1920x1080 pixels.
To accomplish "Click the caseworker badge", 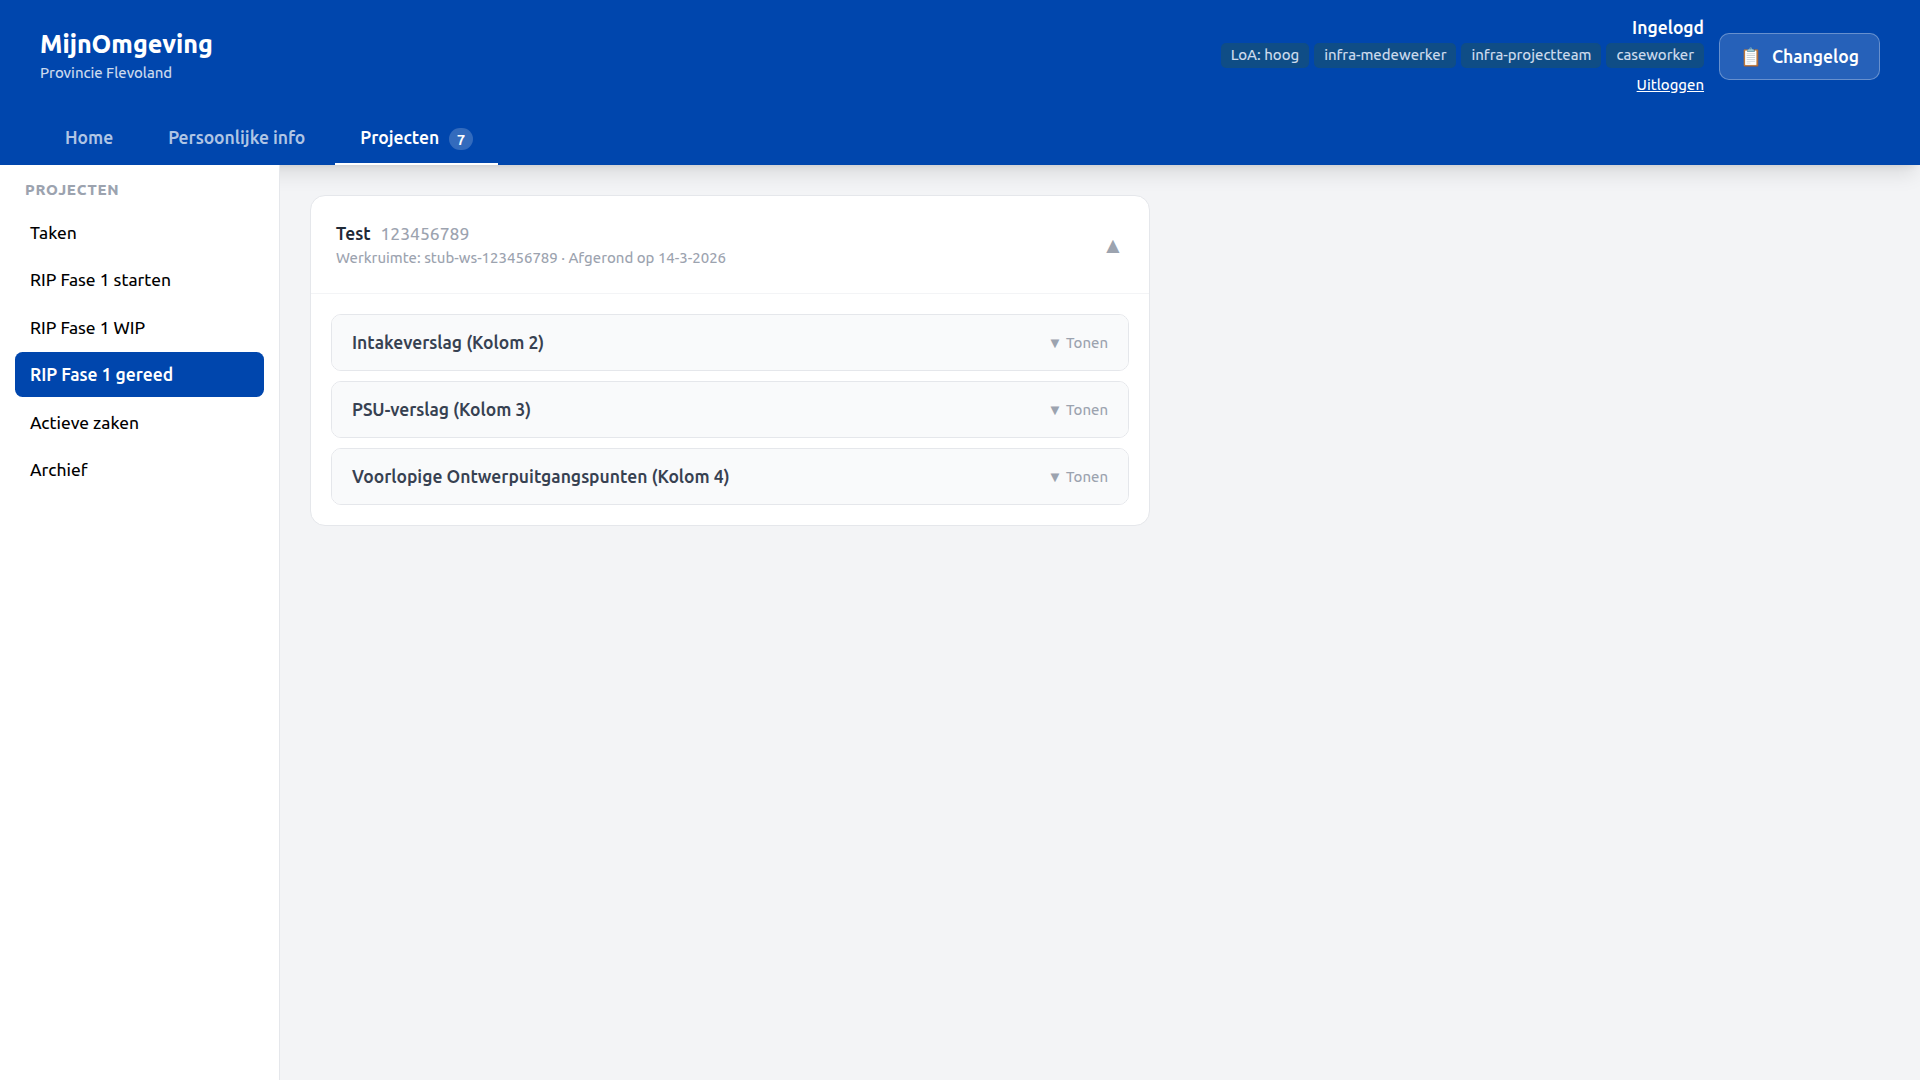I will (x=1655, y=55).
